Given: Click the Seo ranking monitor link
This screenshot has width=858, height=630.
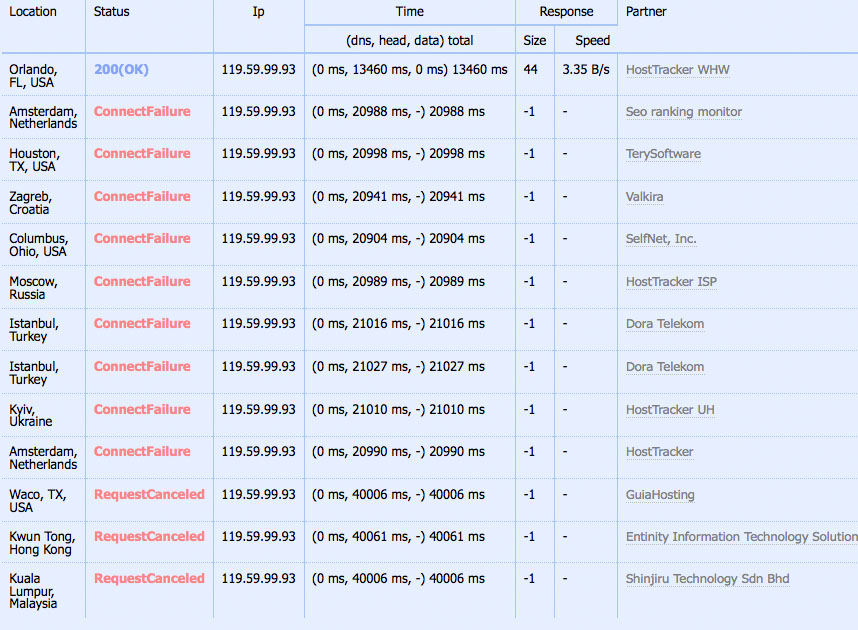Looking at the screenshot, I should pyautogui.click(x=684, y=112).
